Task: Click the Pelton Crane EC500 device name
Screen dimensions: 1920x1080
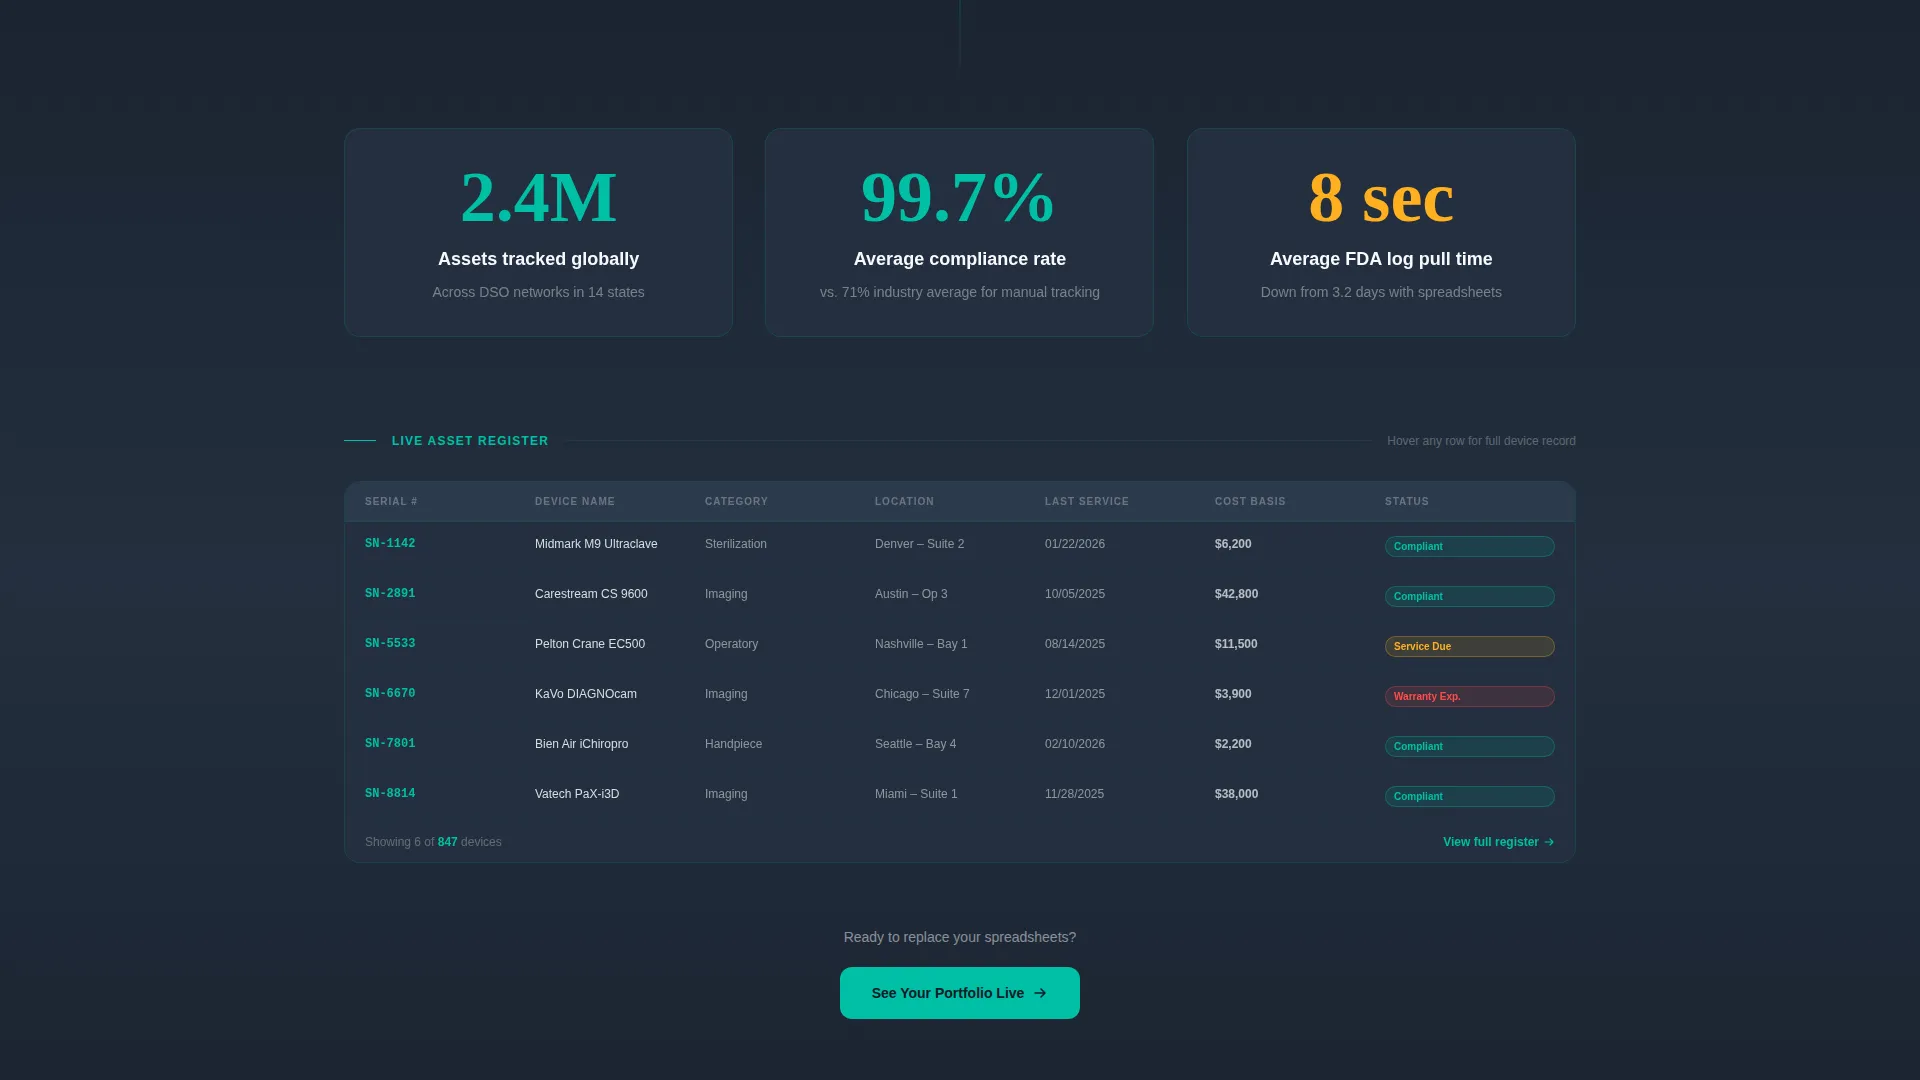Action: coord(590,644)
